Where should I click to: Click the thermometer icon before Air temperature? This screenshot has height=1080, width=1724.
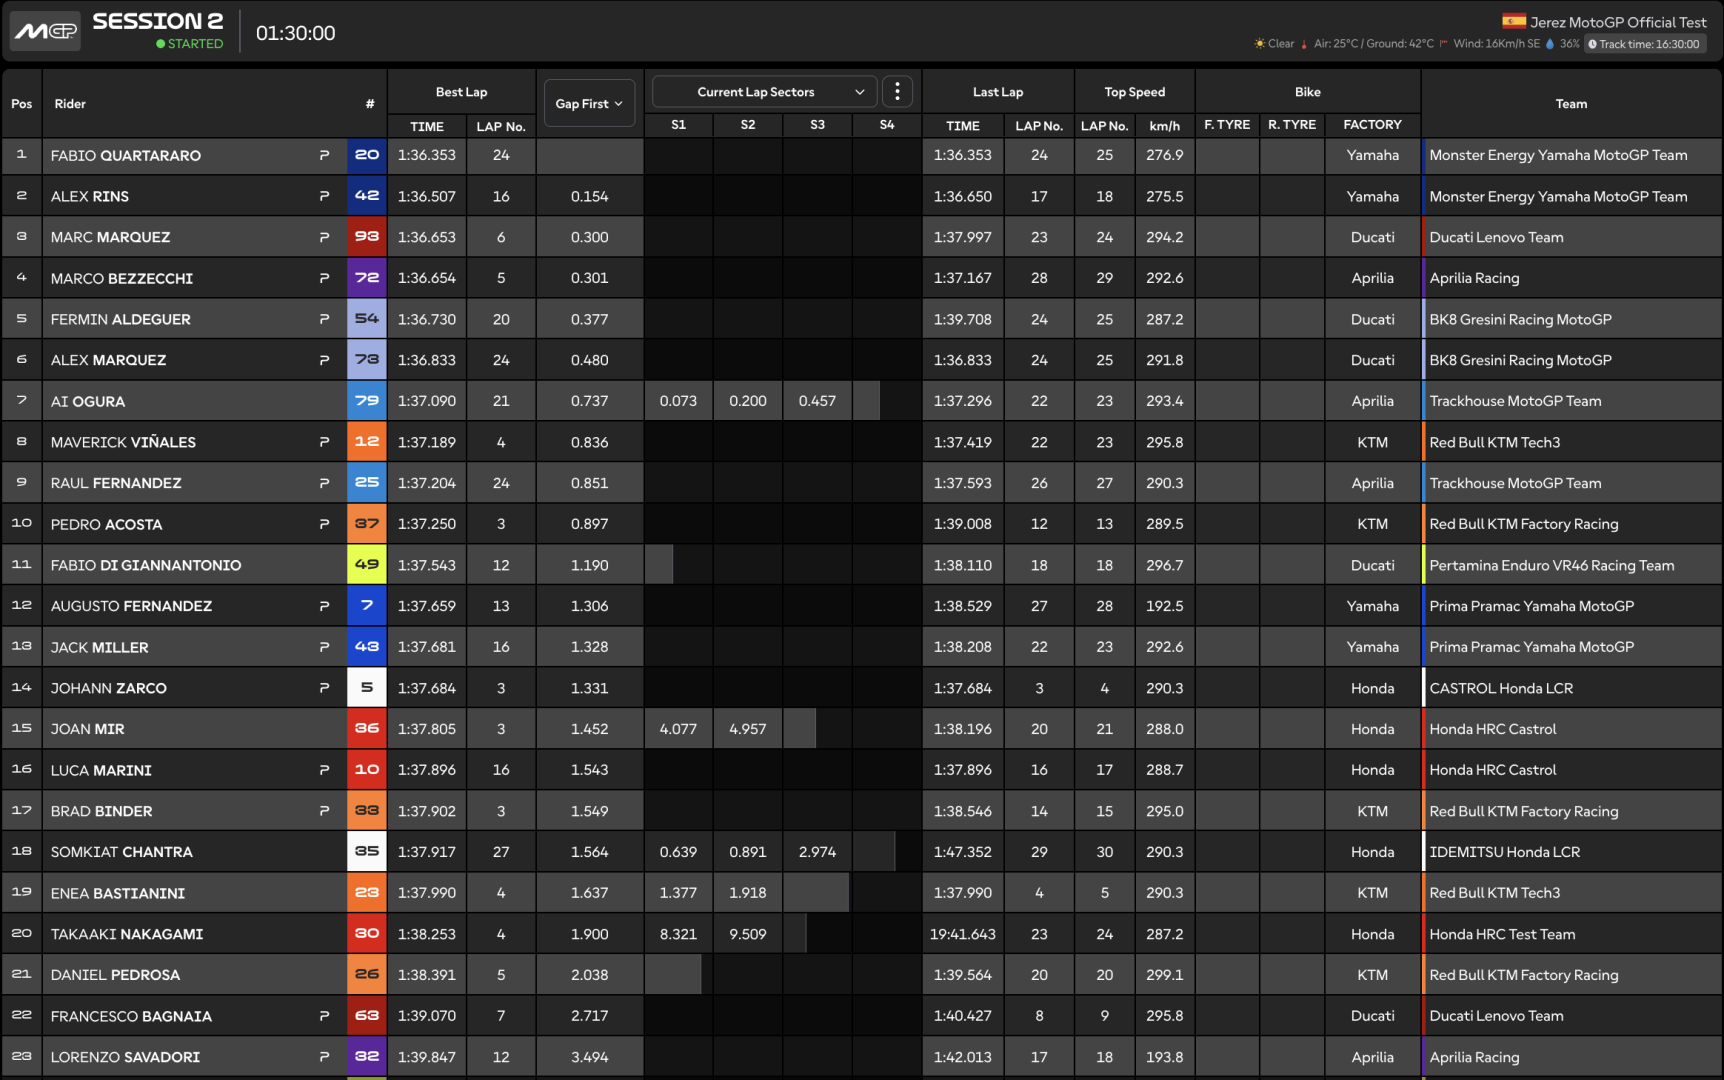pyautogui.click(x=1304, y=44)
